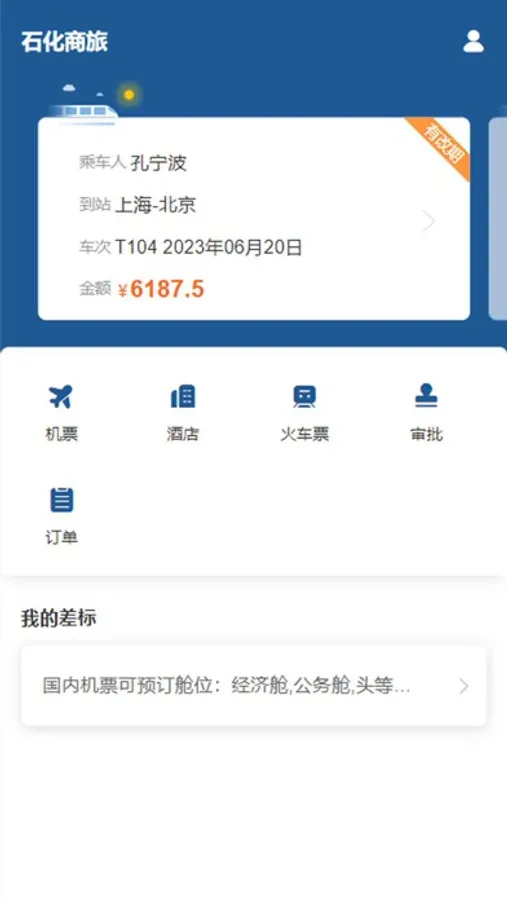This screenshot has width=507, height=900.
Task: Select the 机票 label text
Action: 61,434
